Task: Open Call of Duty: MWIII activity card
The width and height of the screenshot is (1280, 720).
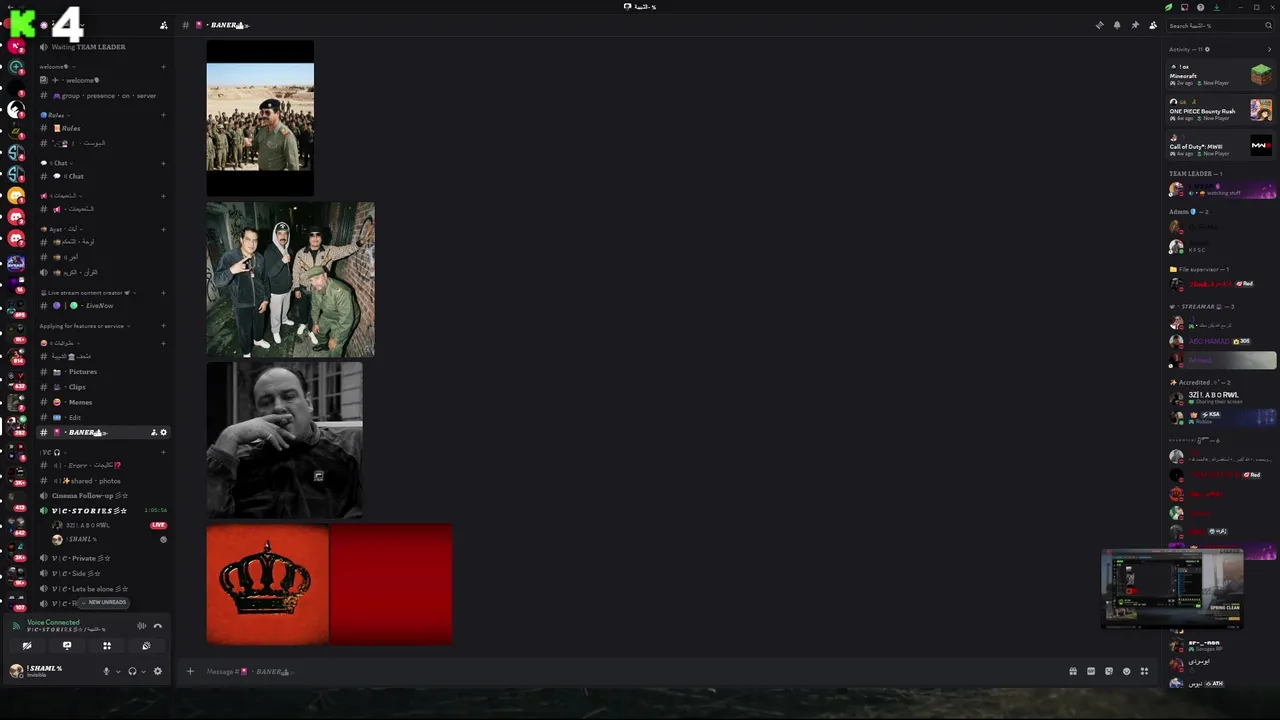Action: tap(1221, 146)
